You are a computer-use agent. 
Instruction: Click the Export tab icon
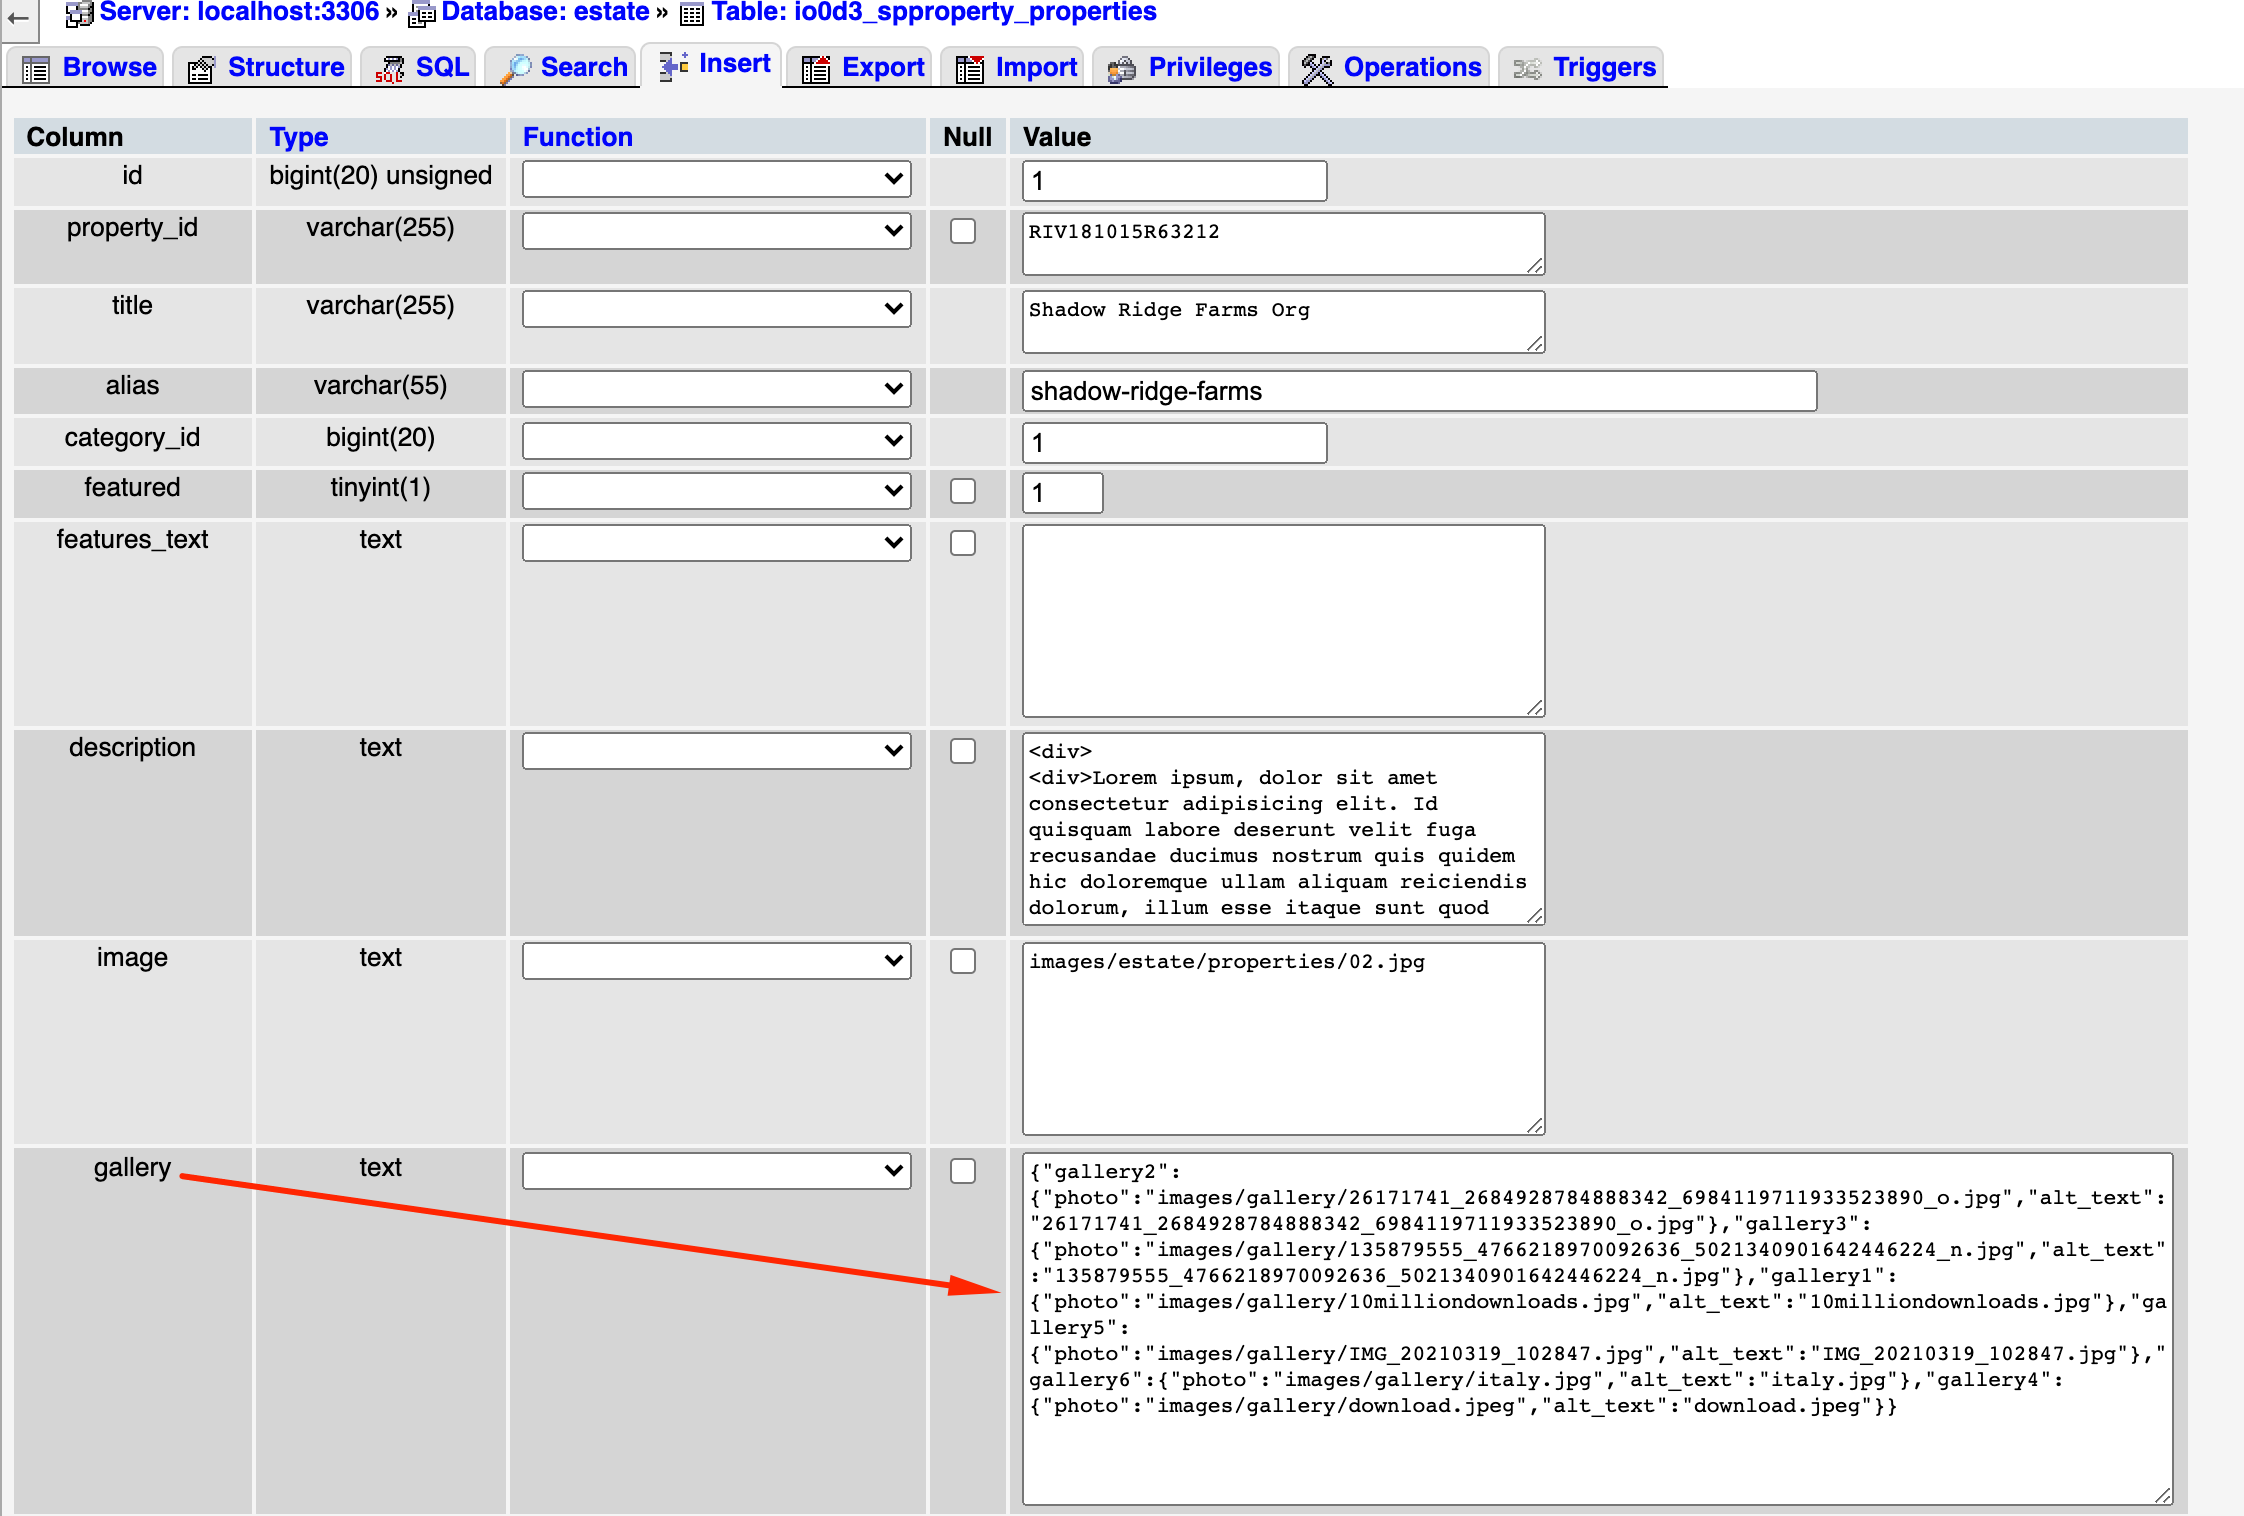tap(816, 69)
